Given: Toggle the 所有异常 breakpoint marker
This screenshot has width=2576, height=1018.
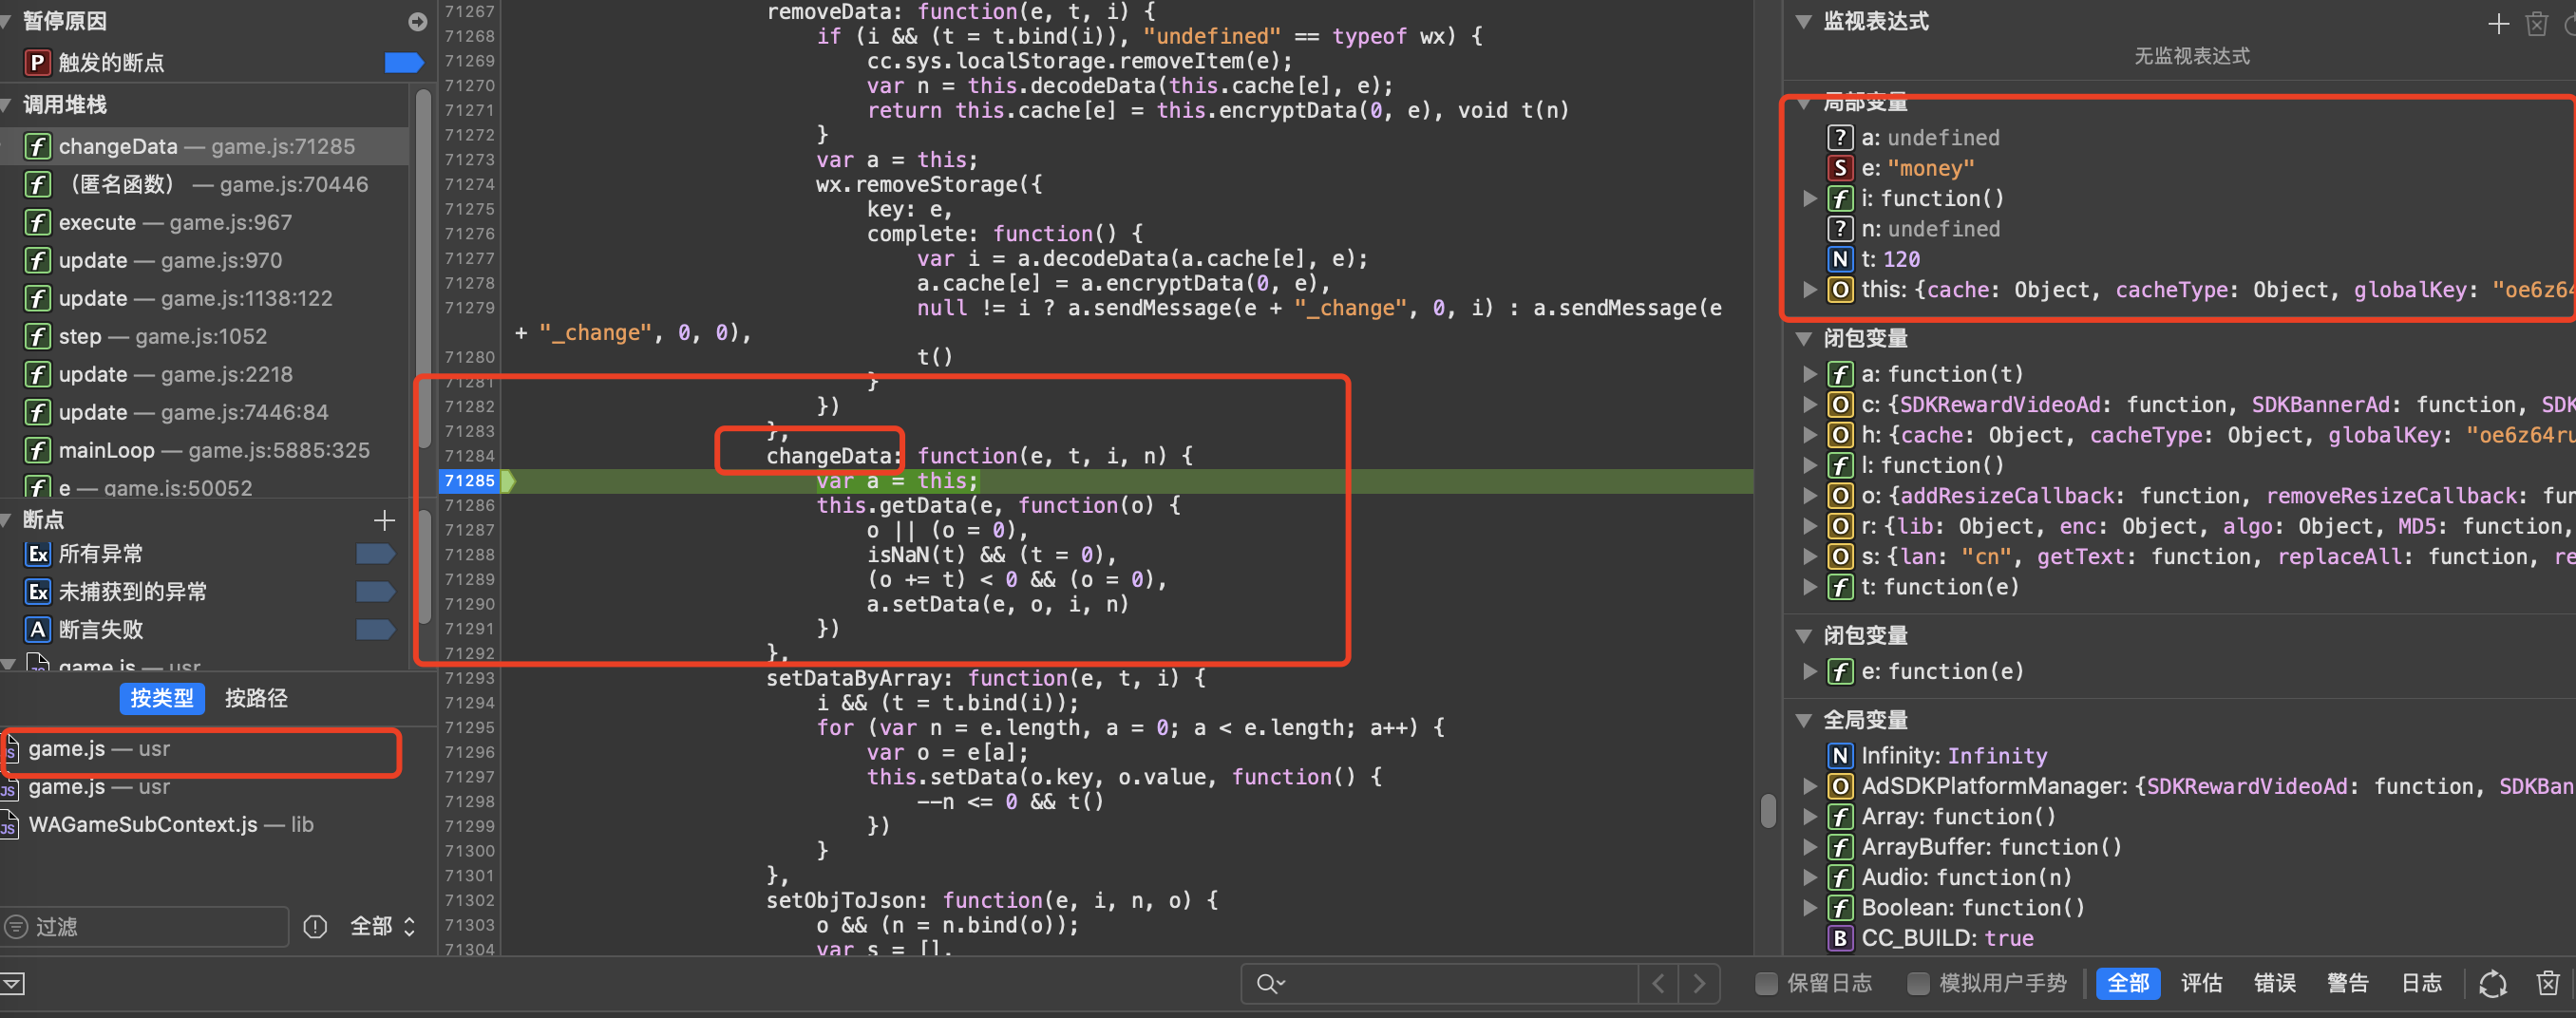Looking at the screenshot, I should tap(375, 554).
